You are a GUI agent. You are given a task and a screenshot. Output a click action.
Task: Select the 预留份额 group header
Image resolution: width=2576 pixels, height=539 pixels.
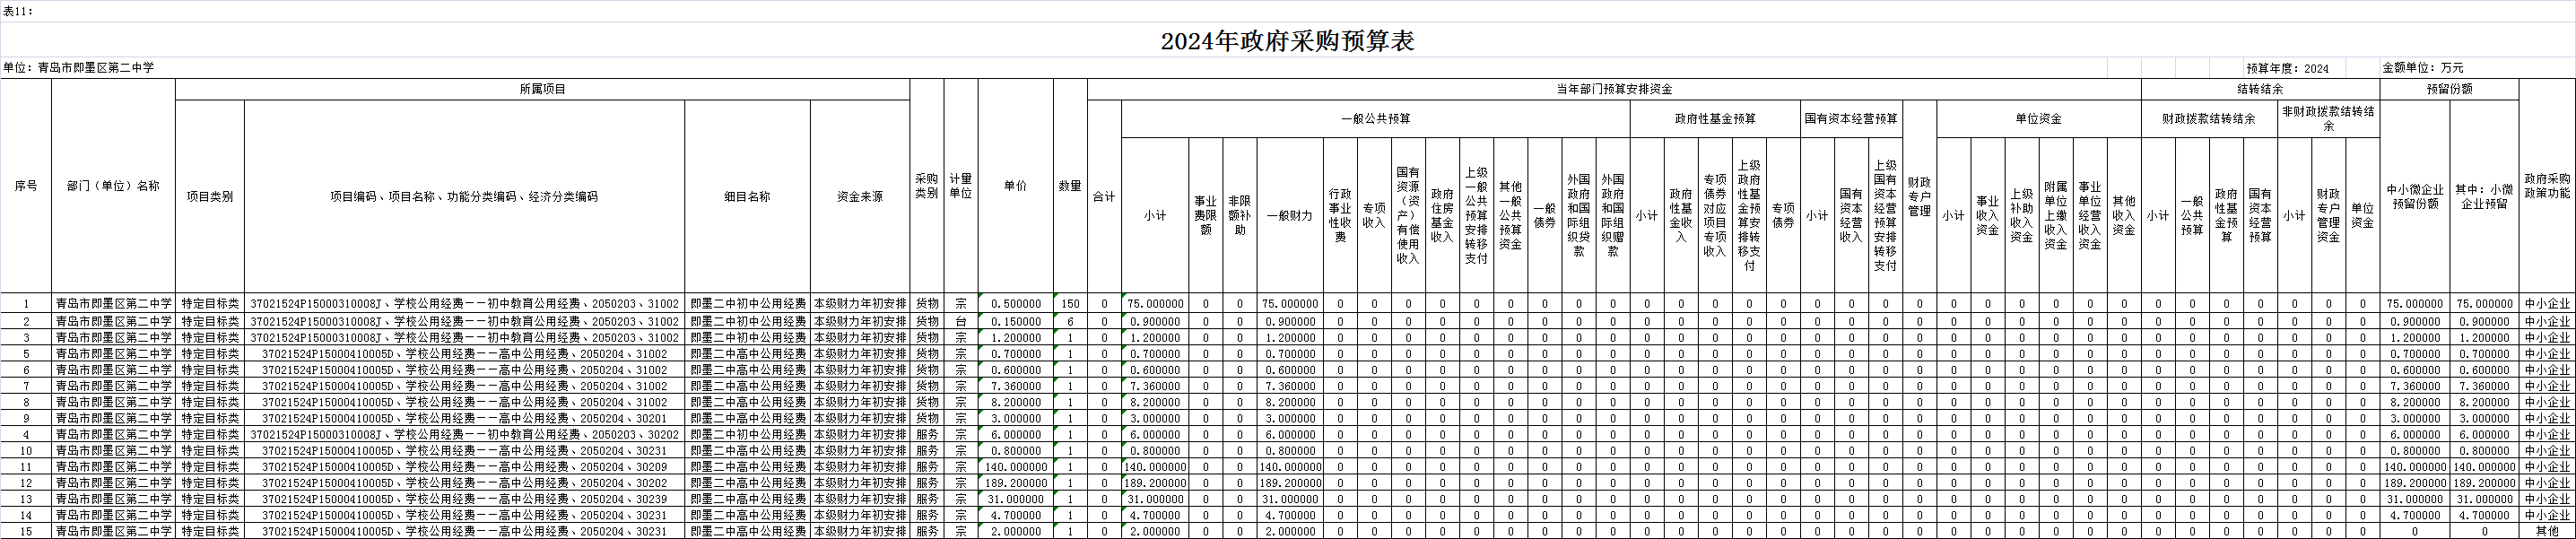pos(2449,89)
